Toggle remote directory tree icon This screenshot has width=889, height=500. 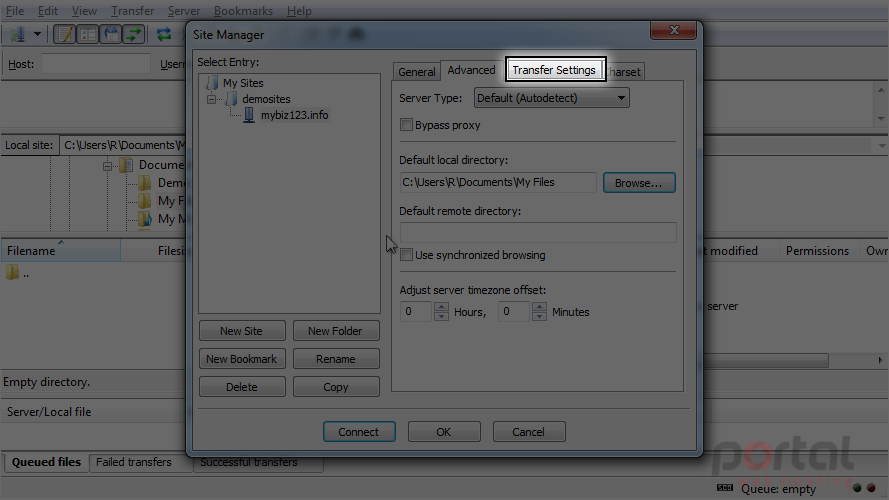pos(111,35)
